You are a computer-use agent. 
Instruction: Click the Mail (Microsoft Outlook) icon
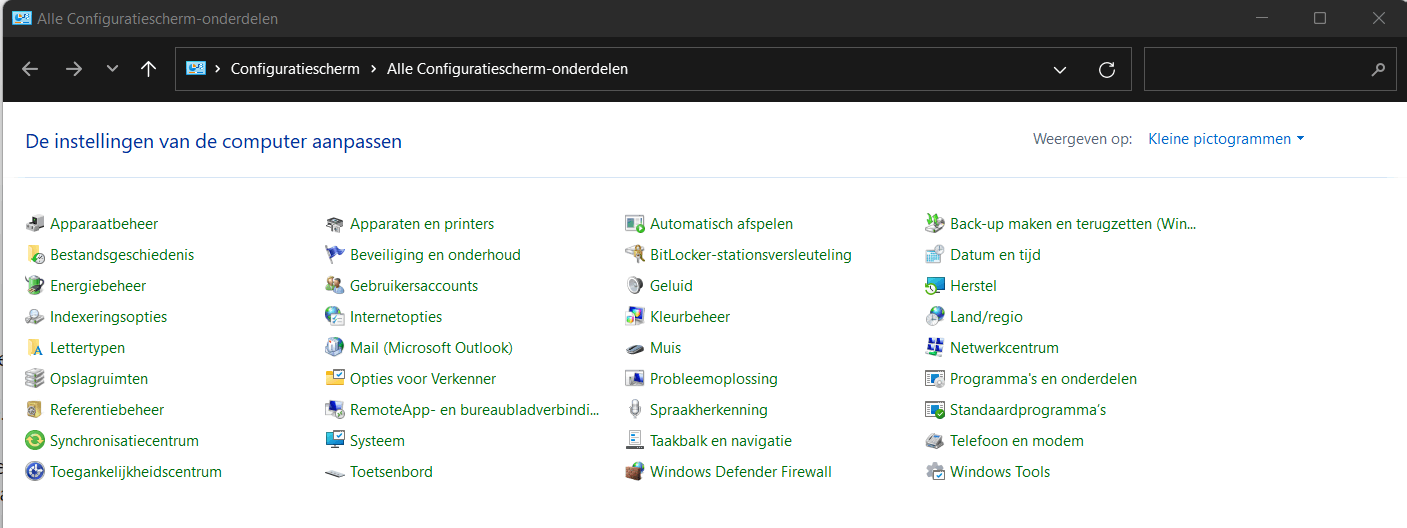335,348
